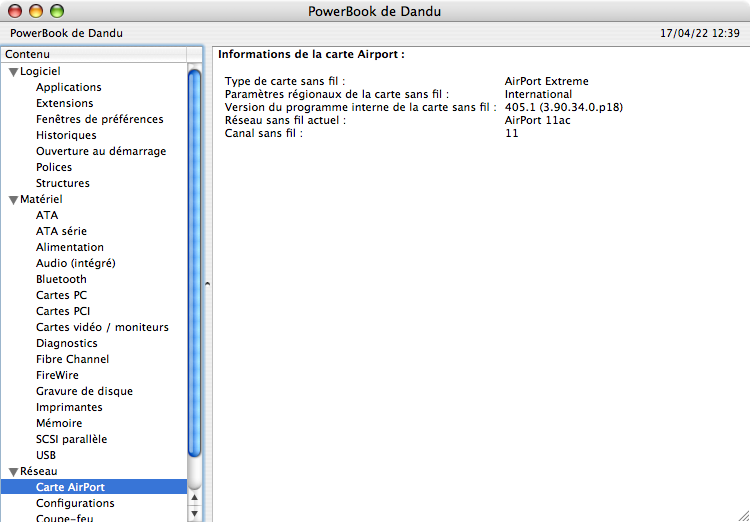Image resolution: width=750 pixels, height=522 pixels.
Task: Click Informations de la carte Airport heading
Action: (311, 55)
